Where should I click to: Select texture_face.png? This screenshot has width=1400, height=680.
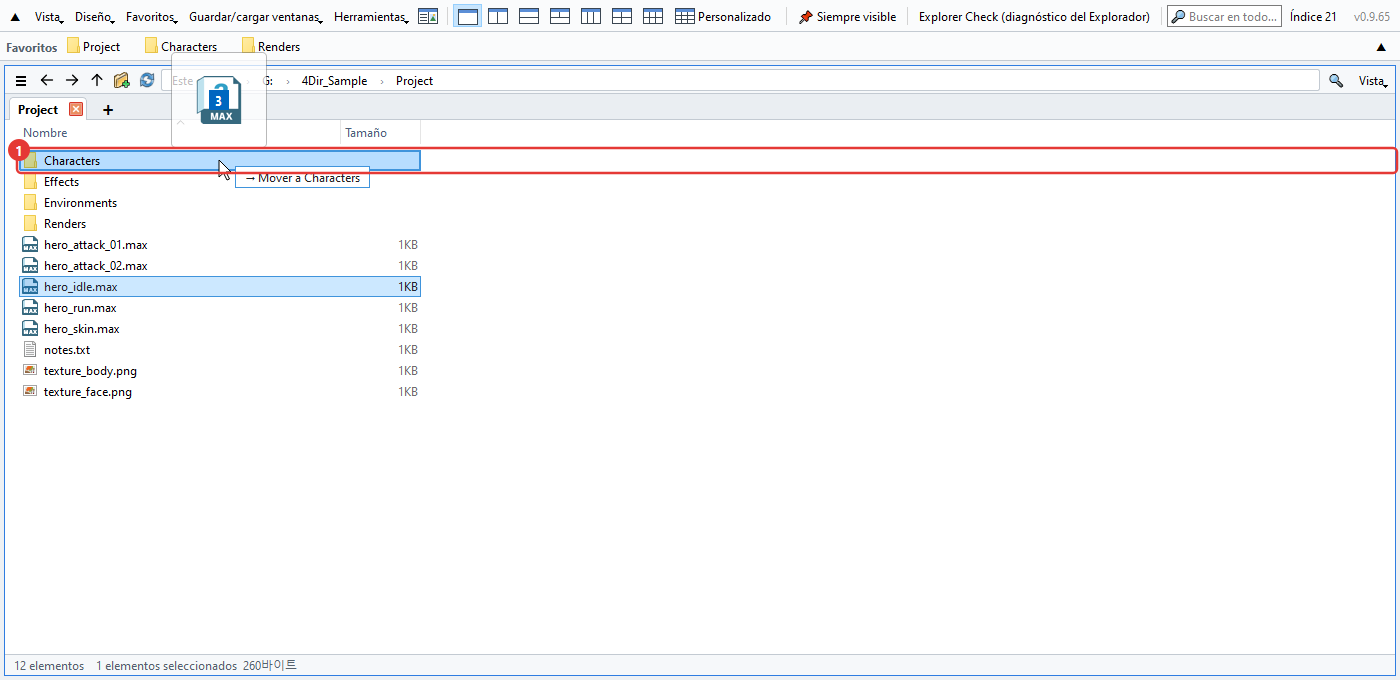(x=220, y=392)
